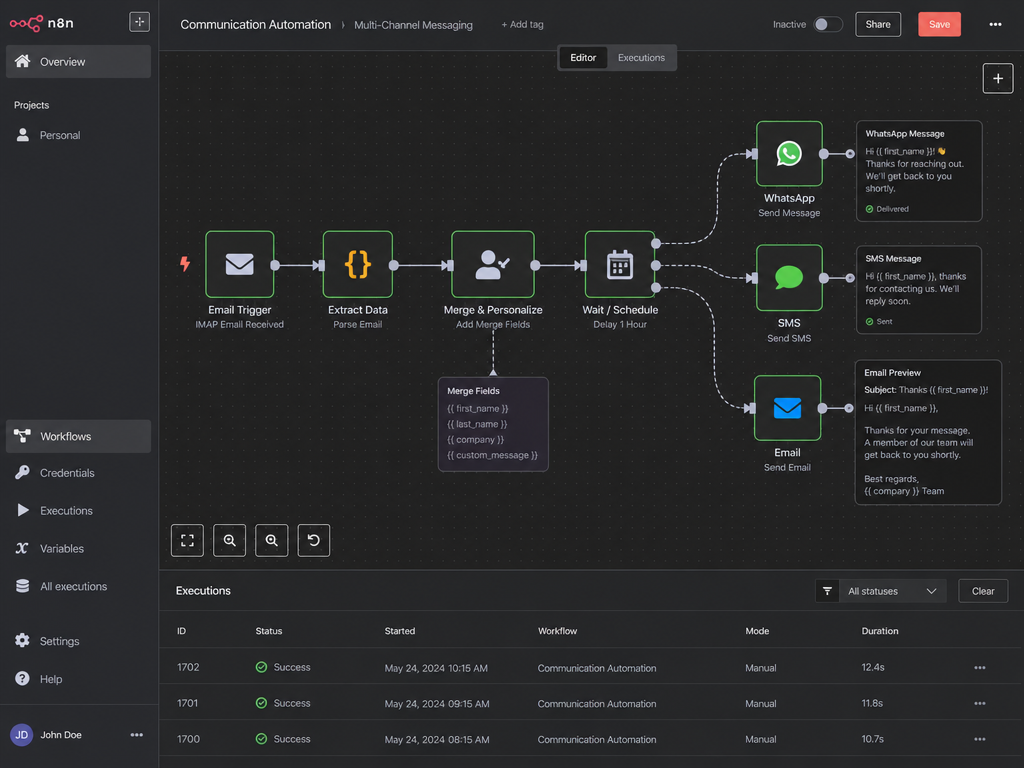Click the Email Preview note
The width and height of the screenshot is (1024, 768).
pyautogui.click(x=928, y=432)
